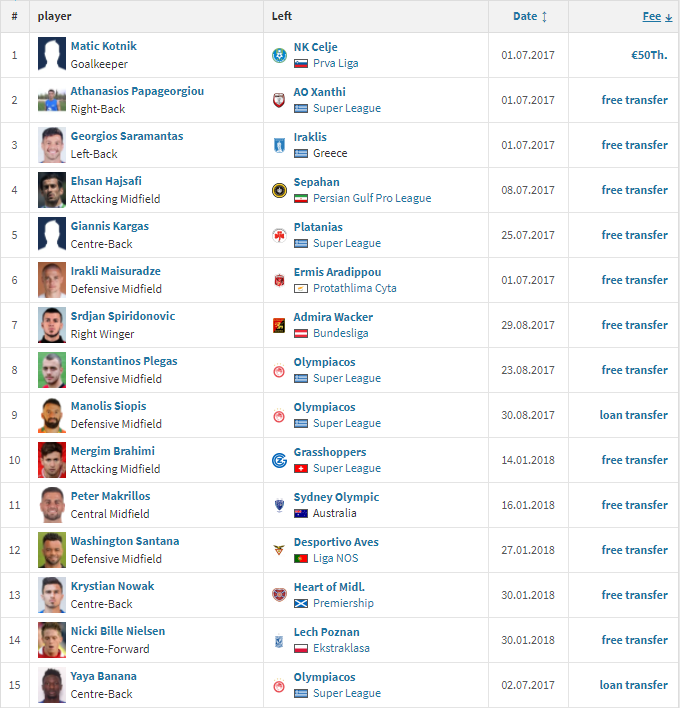Viewport: 680px width, 708px height.
Task: Click the Heart of Midl. club crest
Action: click(279, 595)
